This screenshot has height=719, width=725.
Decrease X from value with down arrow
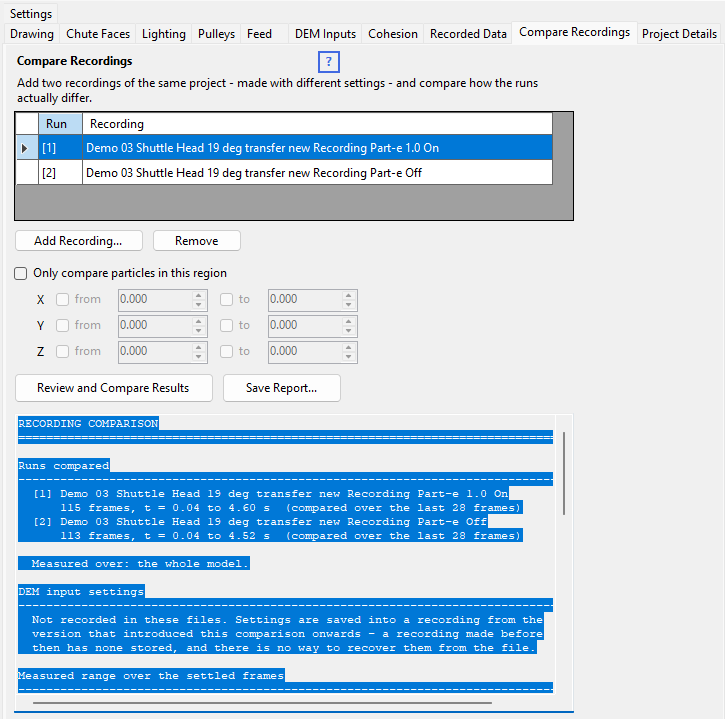[x=199, y=305]
